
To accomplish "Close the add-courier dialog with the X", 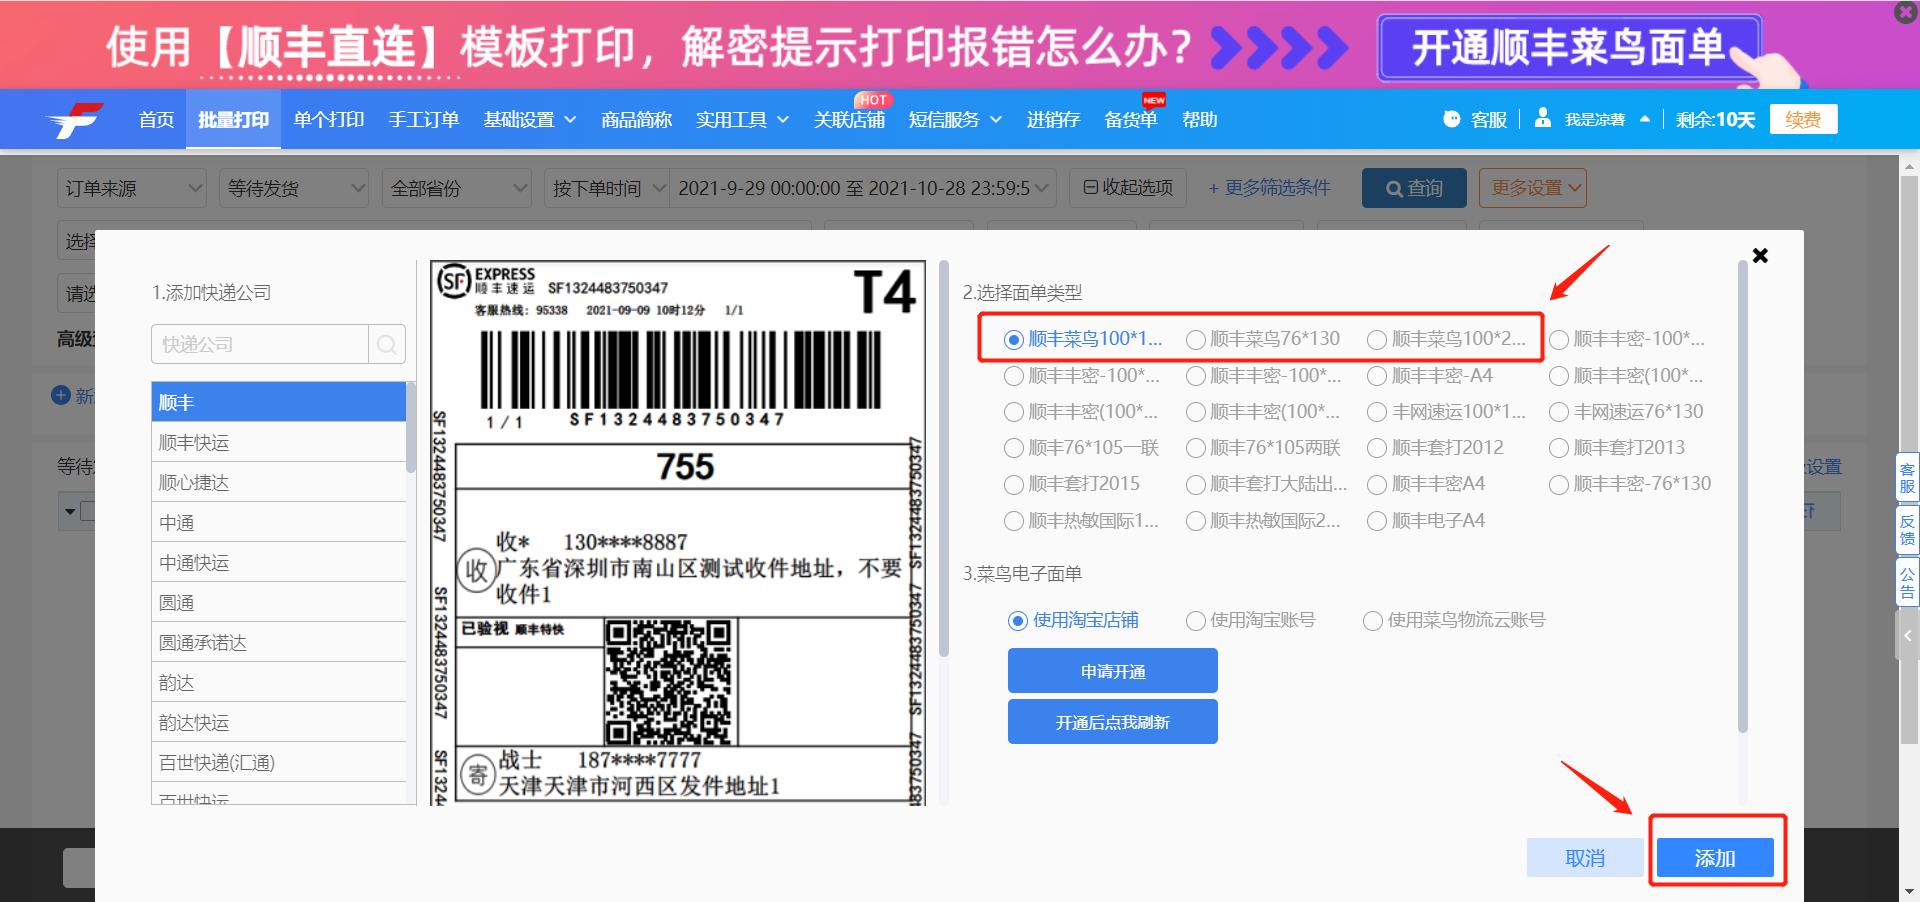I will [1760, 256].
